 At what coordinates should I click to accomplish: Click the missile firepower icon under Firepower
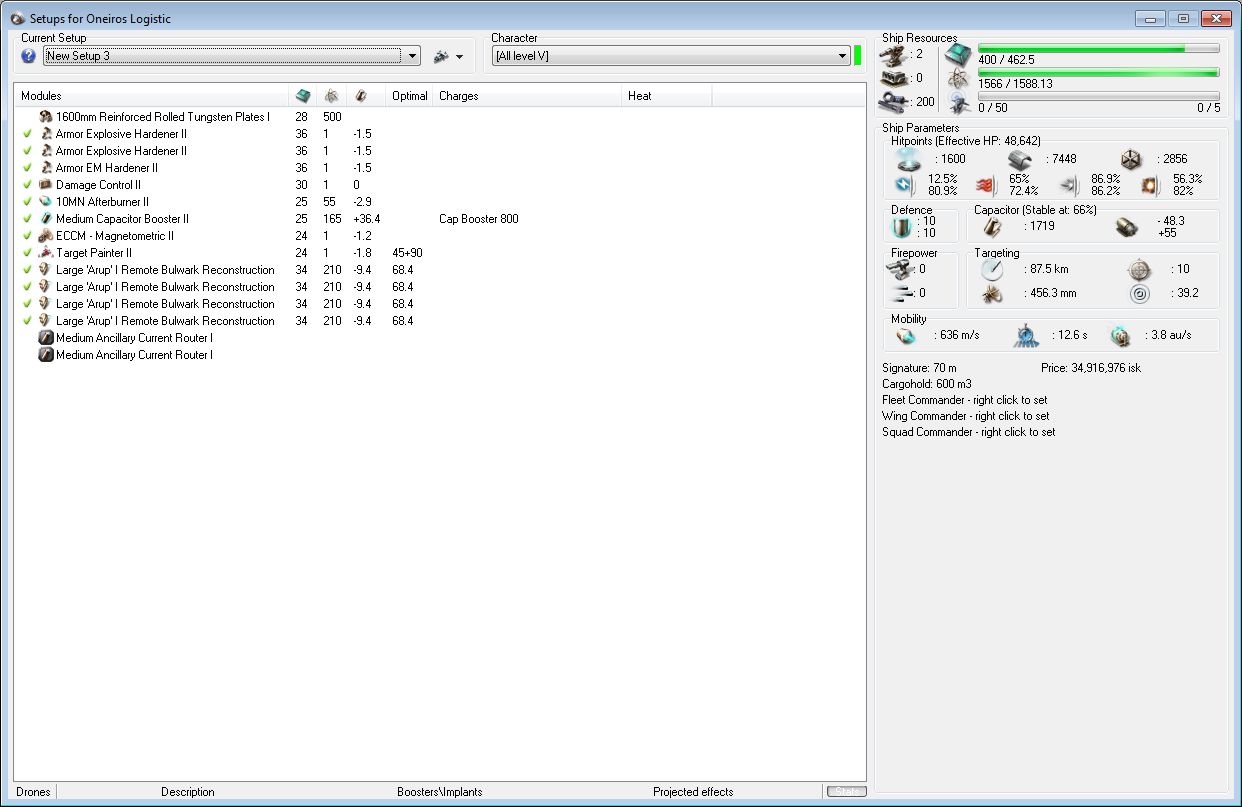coord(903,293)
